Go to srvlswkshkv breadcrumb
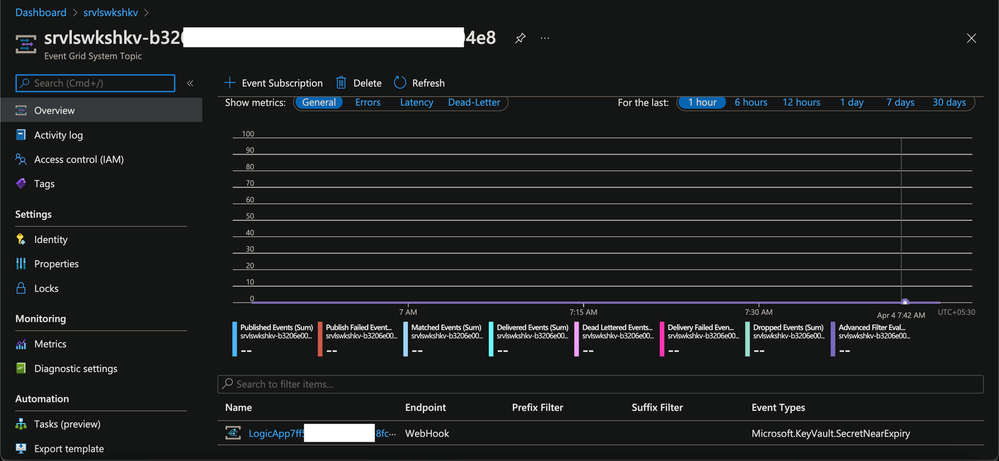This screenshot has width=999, height=461. [x=111, y=12]
